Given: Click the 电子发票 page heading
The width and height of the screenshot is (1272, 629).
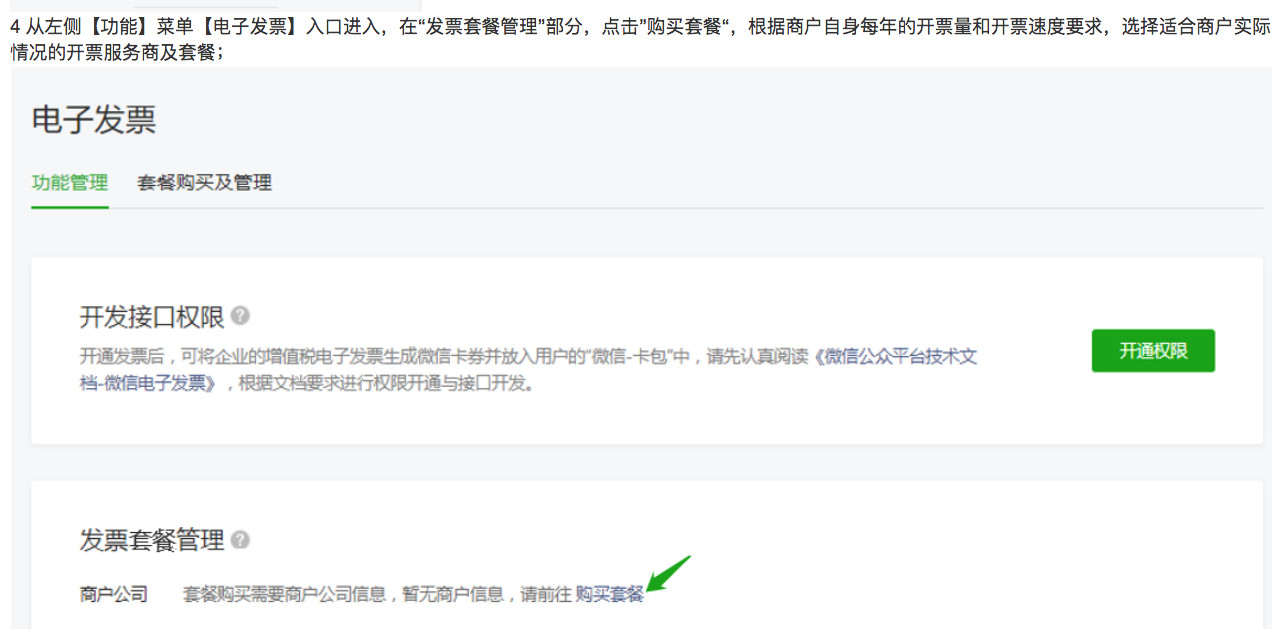Looking at the screenshot, I should 94,120.
